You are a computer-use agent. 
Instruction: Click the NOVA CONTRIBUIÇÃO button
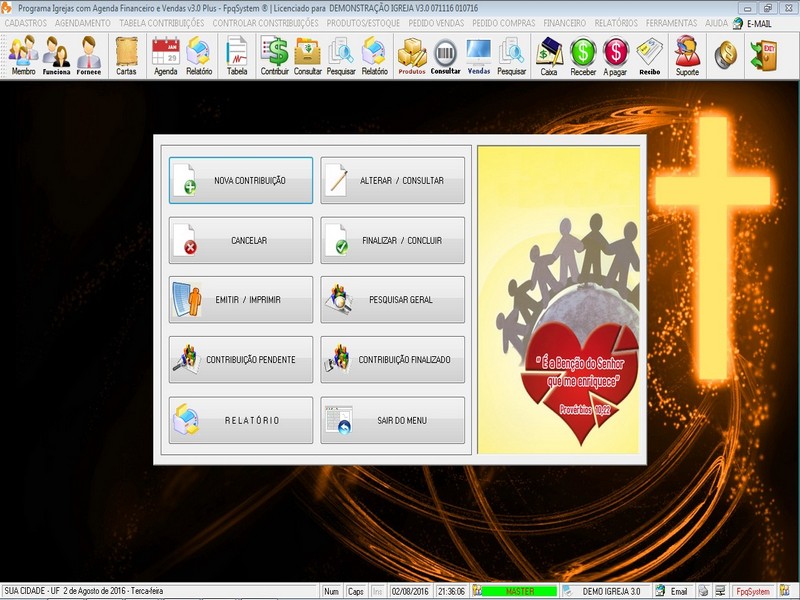point(241,181)
